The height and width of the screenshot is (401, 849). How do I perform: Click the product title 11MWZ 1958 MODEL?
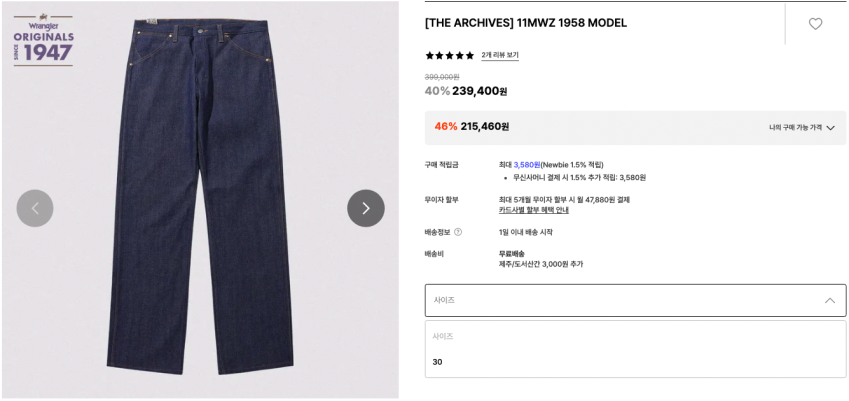tap(526, 23)
